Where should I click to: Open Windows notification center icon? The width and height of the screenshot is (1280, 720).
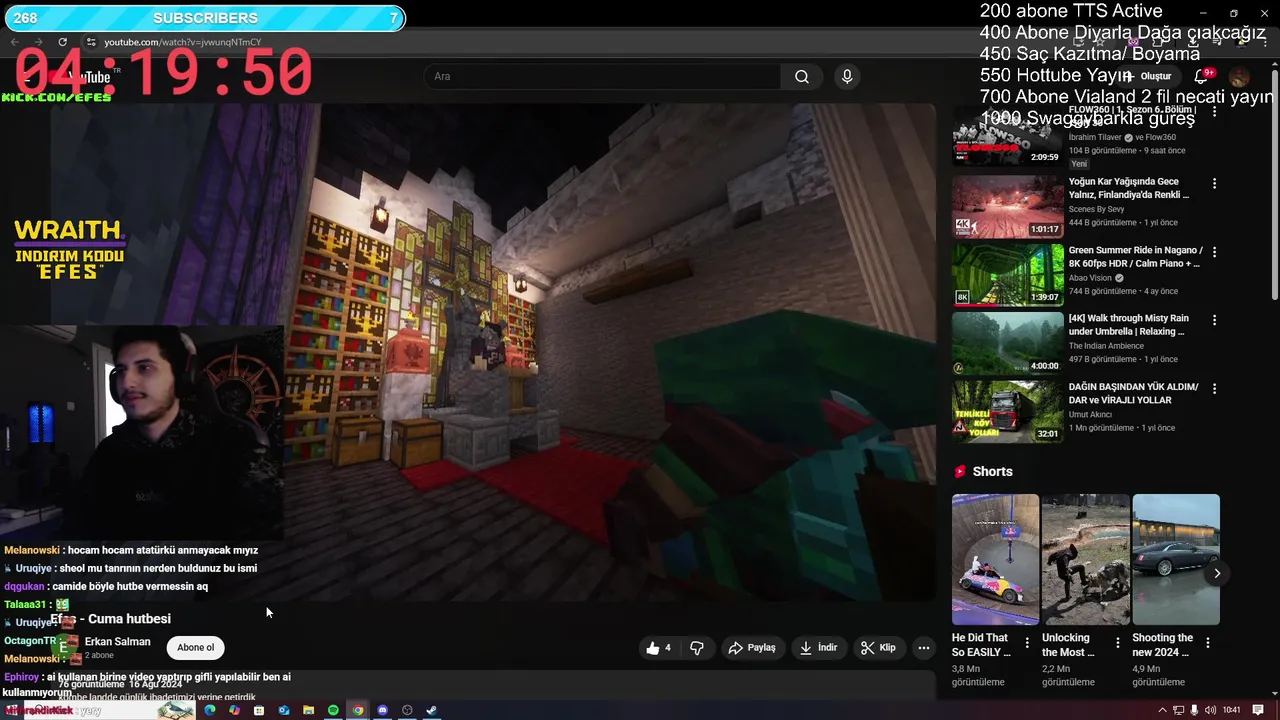pos(1258,710)
